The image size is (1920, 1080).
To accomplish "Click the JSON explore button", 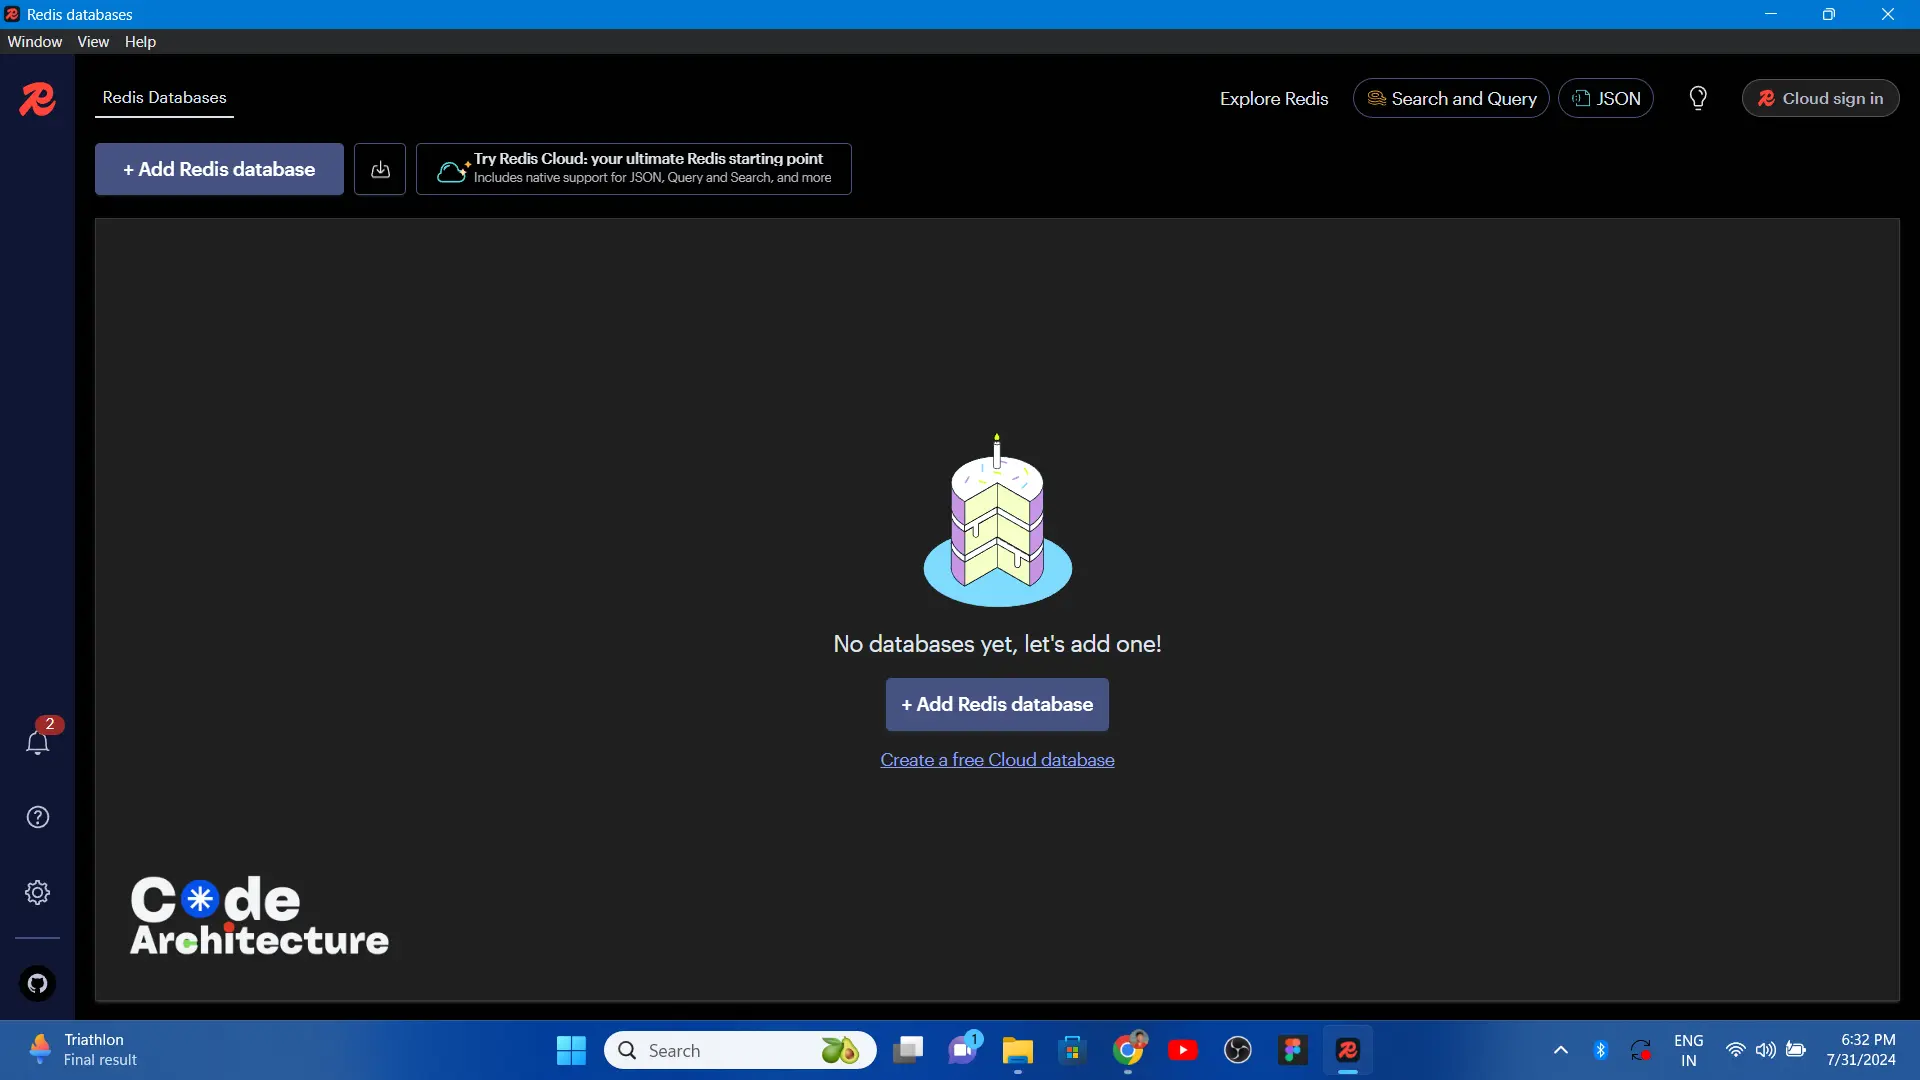I will click(1606, 98).
